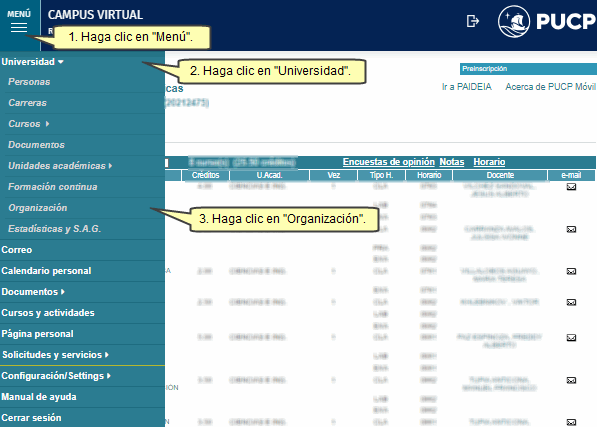Select Formación continua menu item
Image resolution: width=597 pixels, height=427 pixels.
tap(53, 187)
